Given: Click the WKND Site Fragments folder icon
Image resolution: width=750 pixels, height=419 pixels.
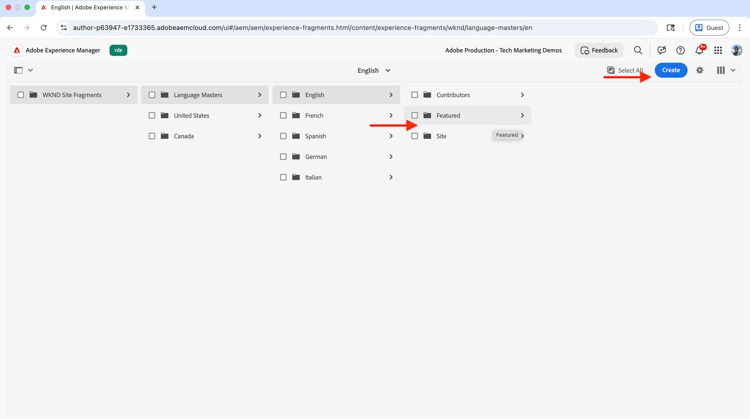Looking at the screenshot, I should (33, 95).
